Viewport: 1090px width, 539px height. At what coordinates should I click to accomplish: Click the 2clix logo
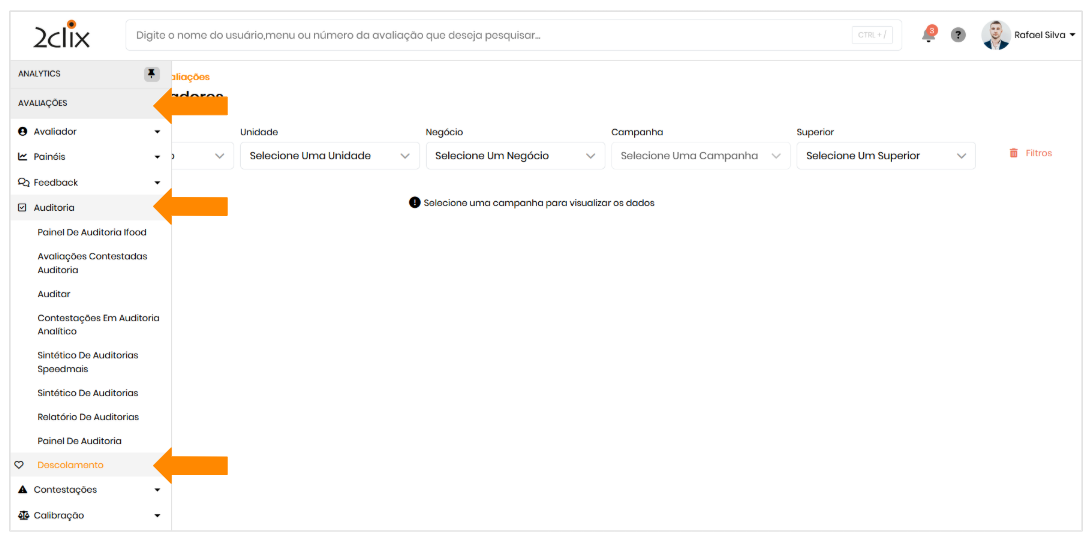pos(62,37)
